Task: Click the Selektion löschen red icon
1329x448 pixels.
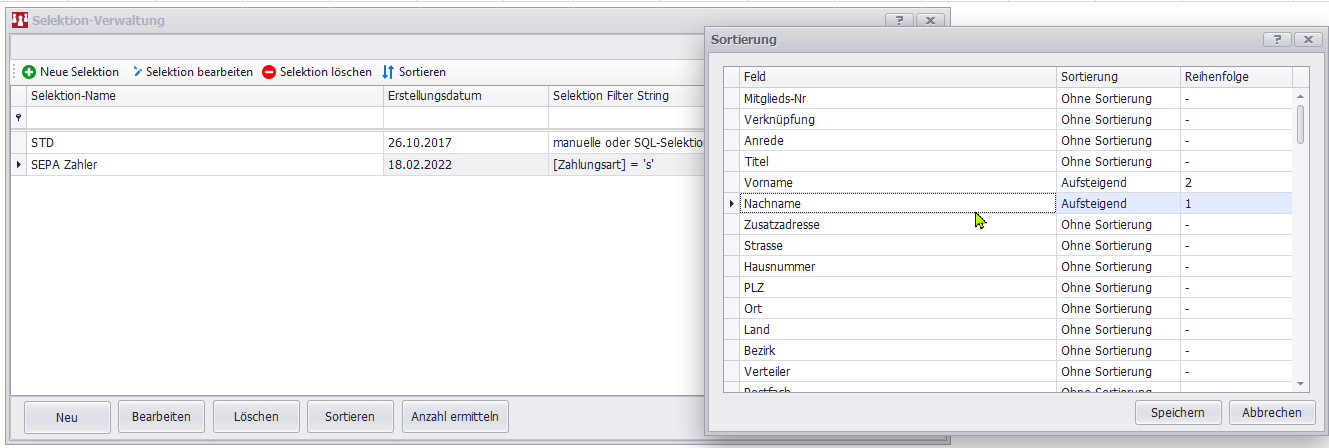Action: click(269, 72)
